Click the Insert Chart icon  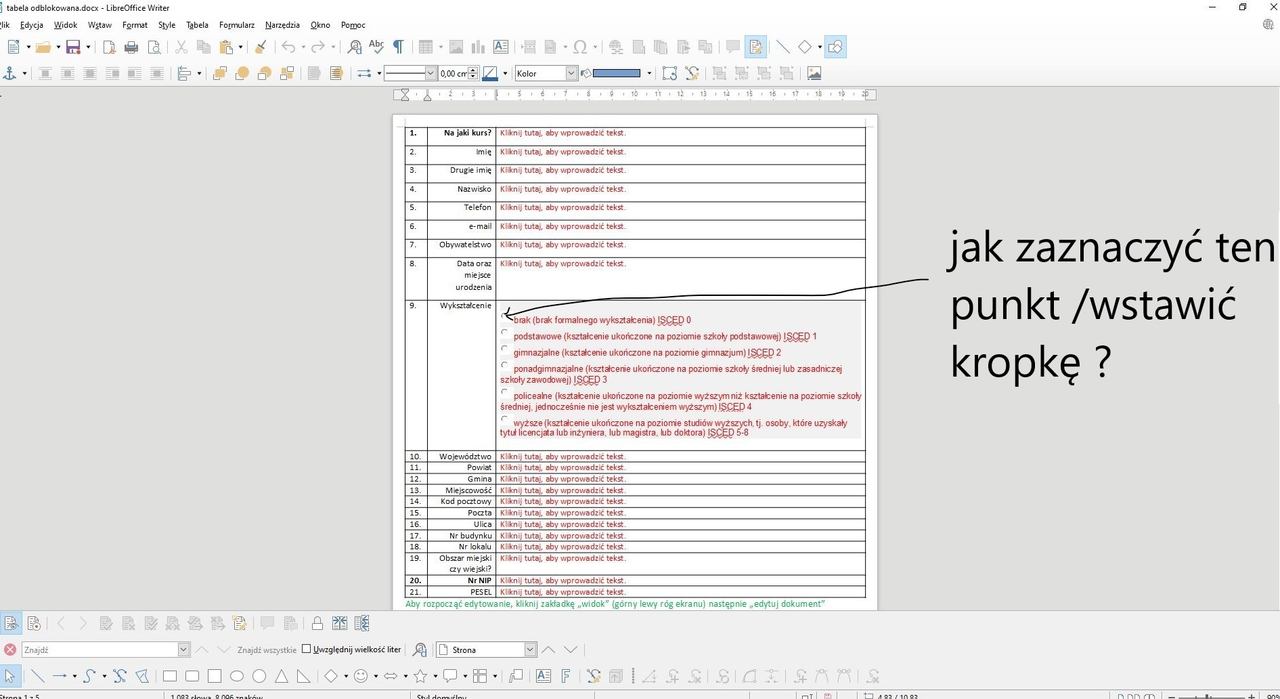[x=478, y=47]
